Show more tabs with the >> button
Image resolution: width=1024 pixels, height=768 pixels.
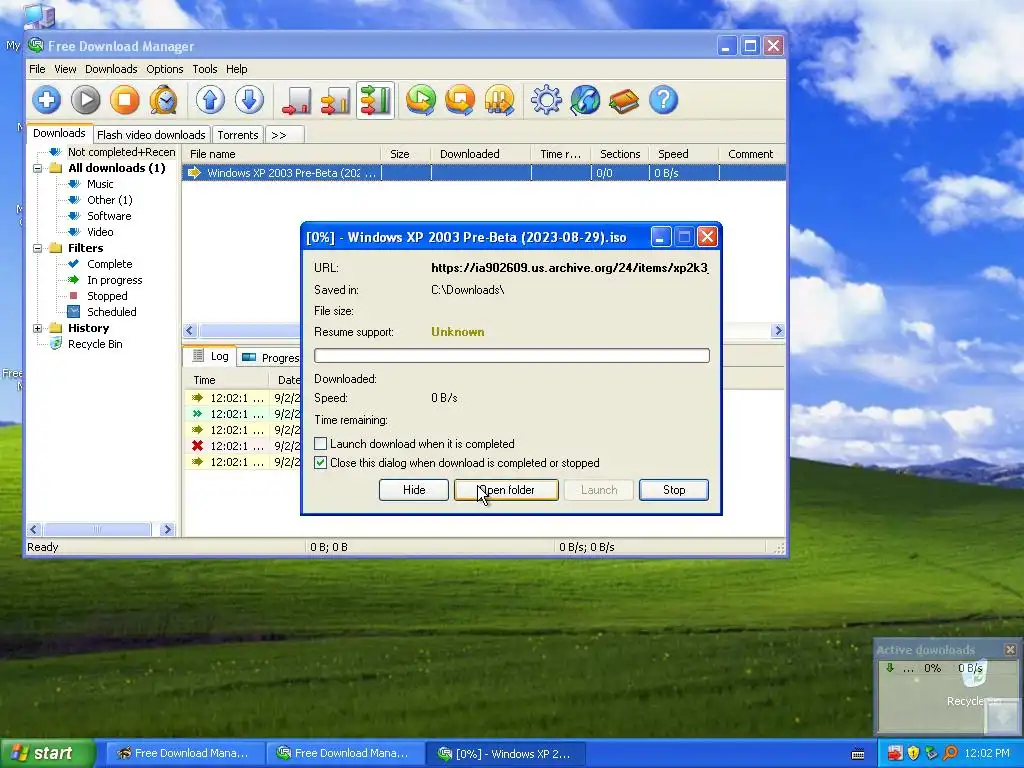coord(285,135)
